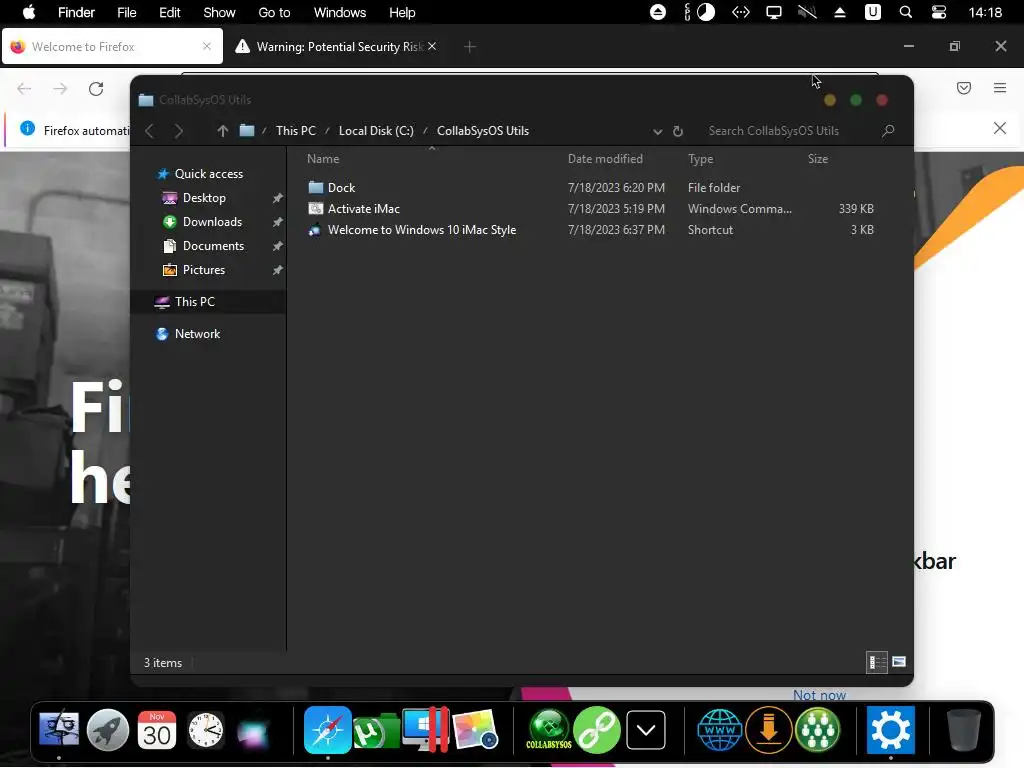Open the Trash bin in the dock

point(964,729)
